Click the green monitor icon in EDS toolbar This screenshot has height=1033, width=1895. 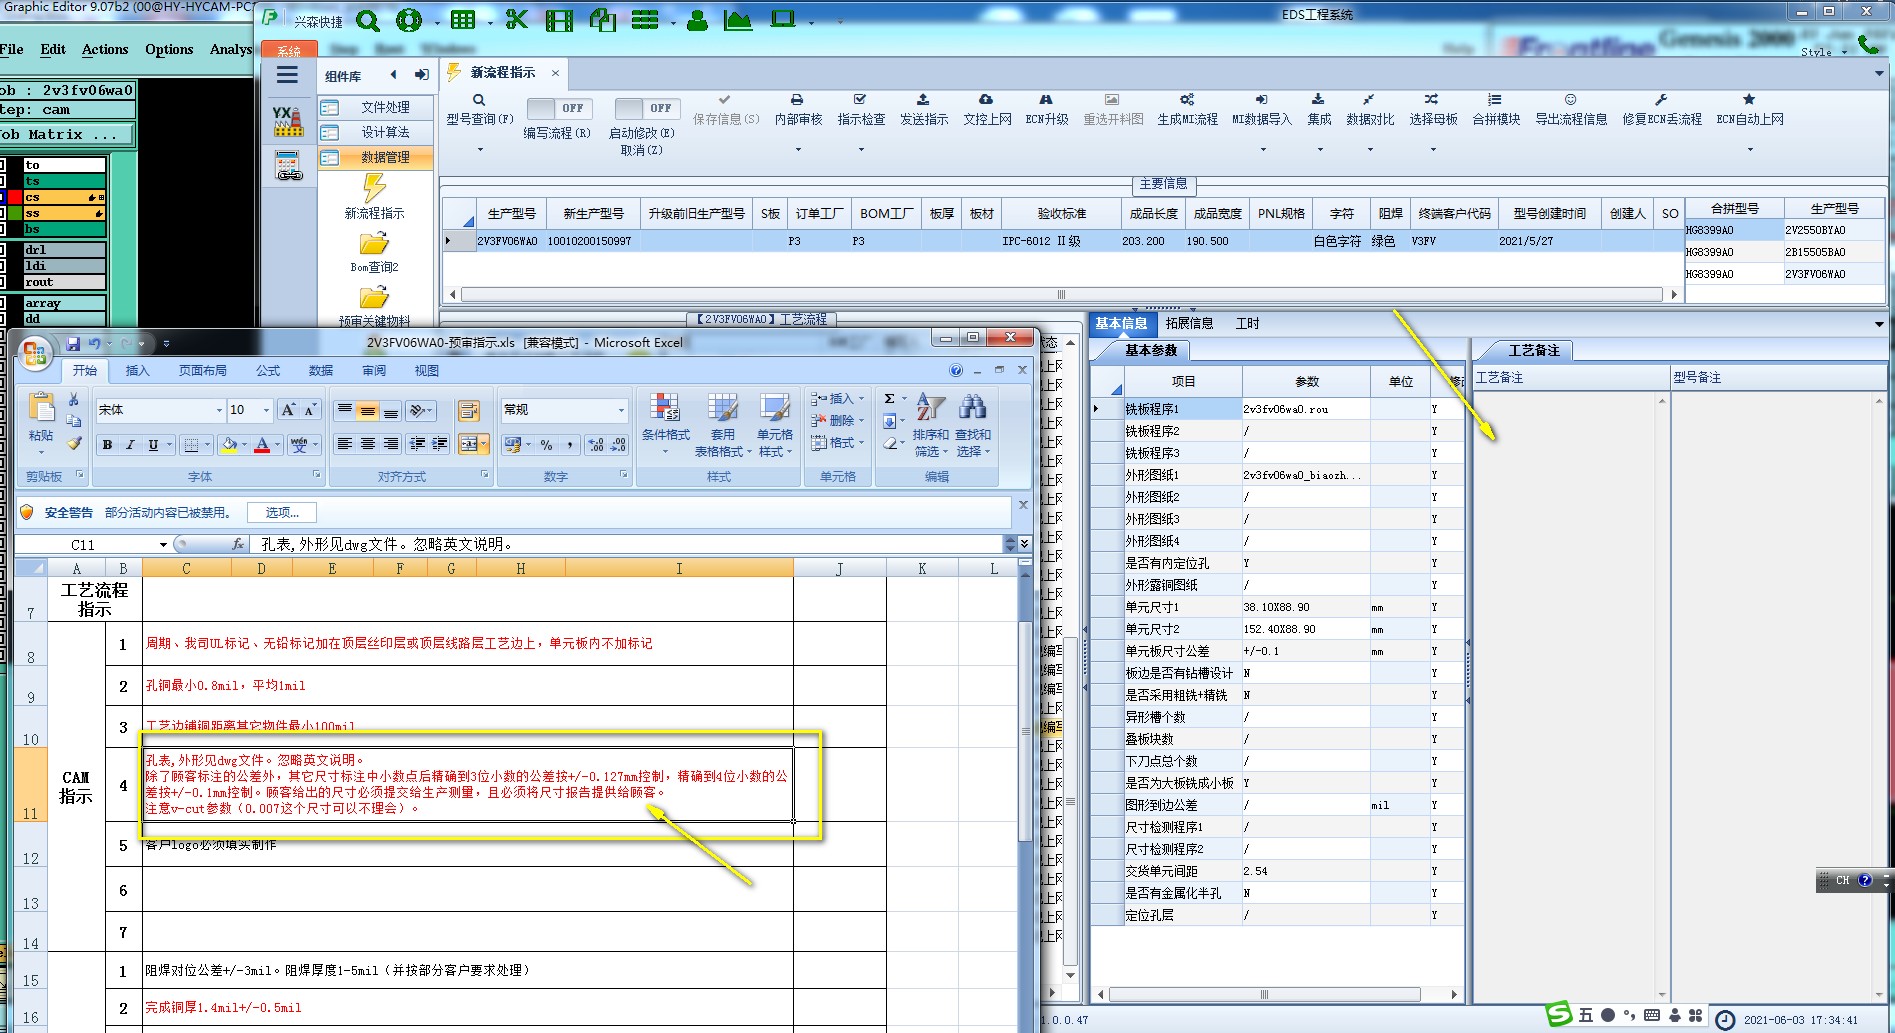pyautogui.click(x=783, y=19)
